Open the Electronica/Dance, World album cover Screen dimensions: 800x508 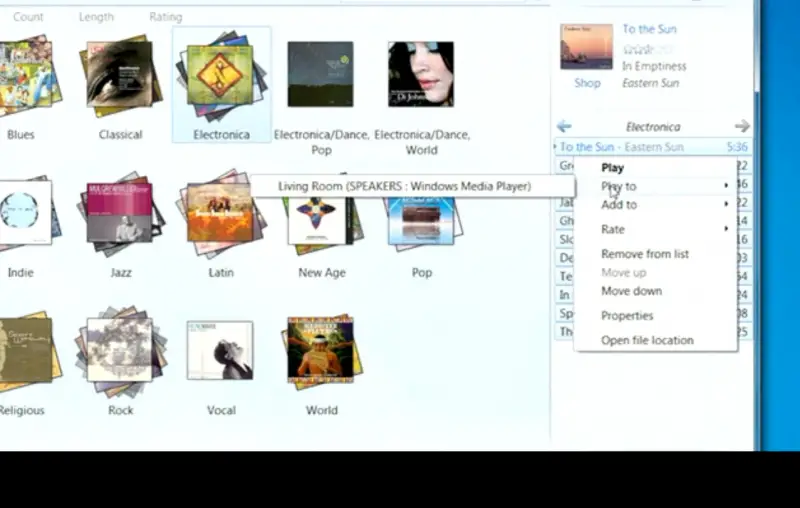[421, 74]
